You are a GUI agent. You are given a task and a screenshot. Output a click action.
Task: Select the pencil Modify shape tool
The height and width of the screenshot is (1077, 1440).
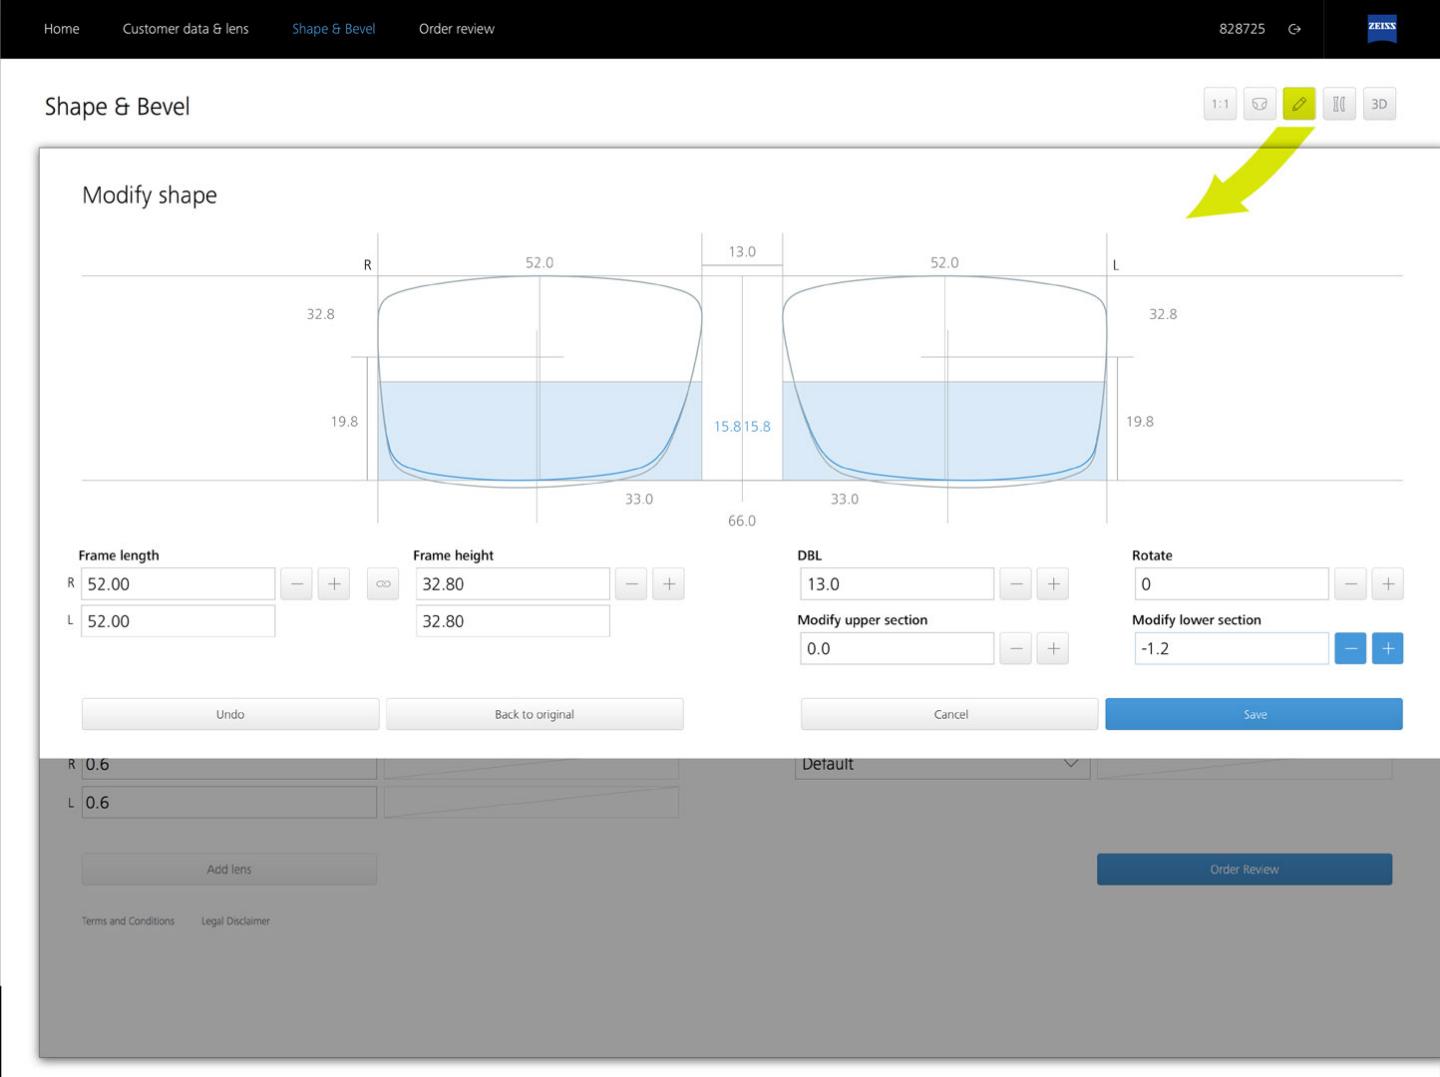tap(1299, 103)
